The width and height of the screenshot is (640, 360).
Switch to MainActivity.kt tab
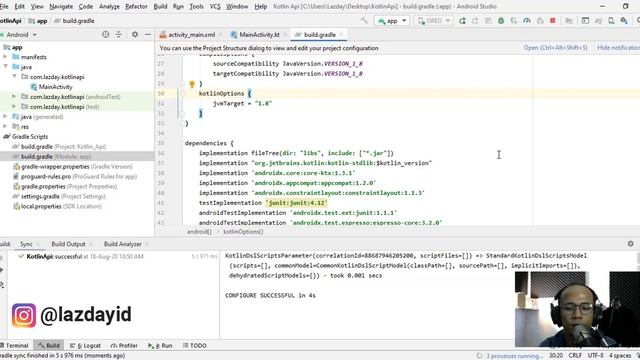(x=259, y=35)
